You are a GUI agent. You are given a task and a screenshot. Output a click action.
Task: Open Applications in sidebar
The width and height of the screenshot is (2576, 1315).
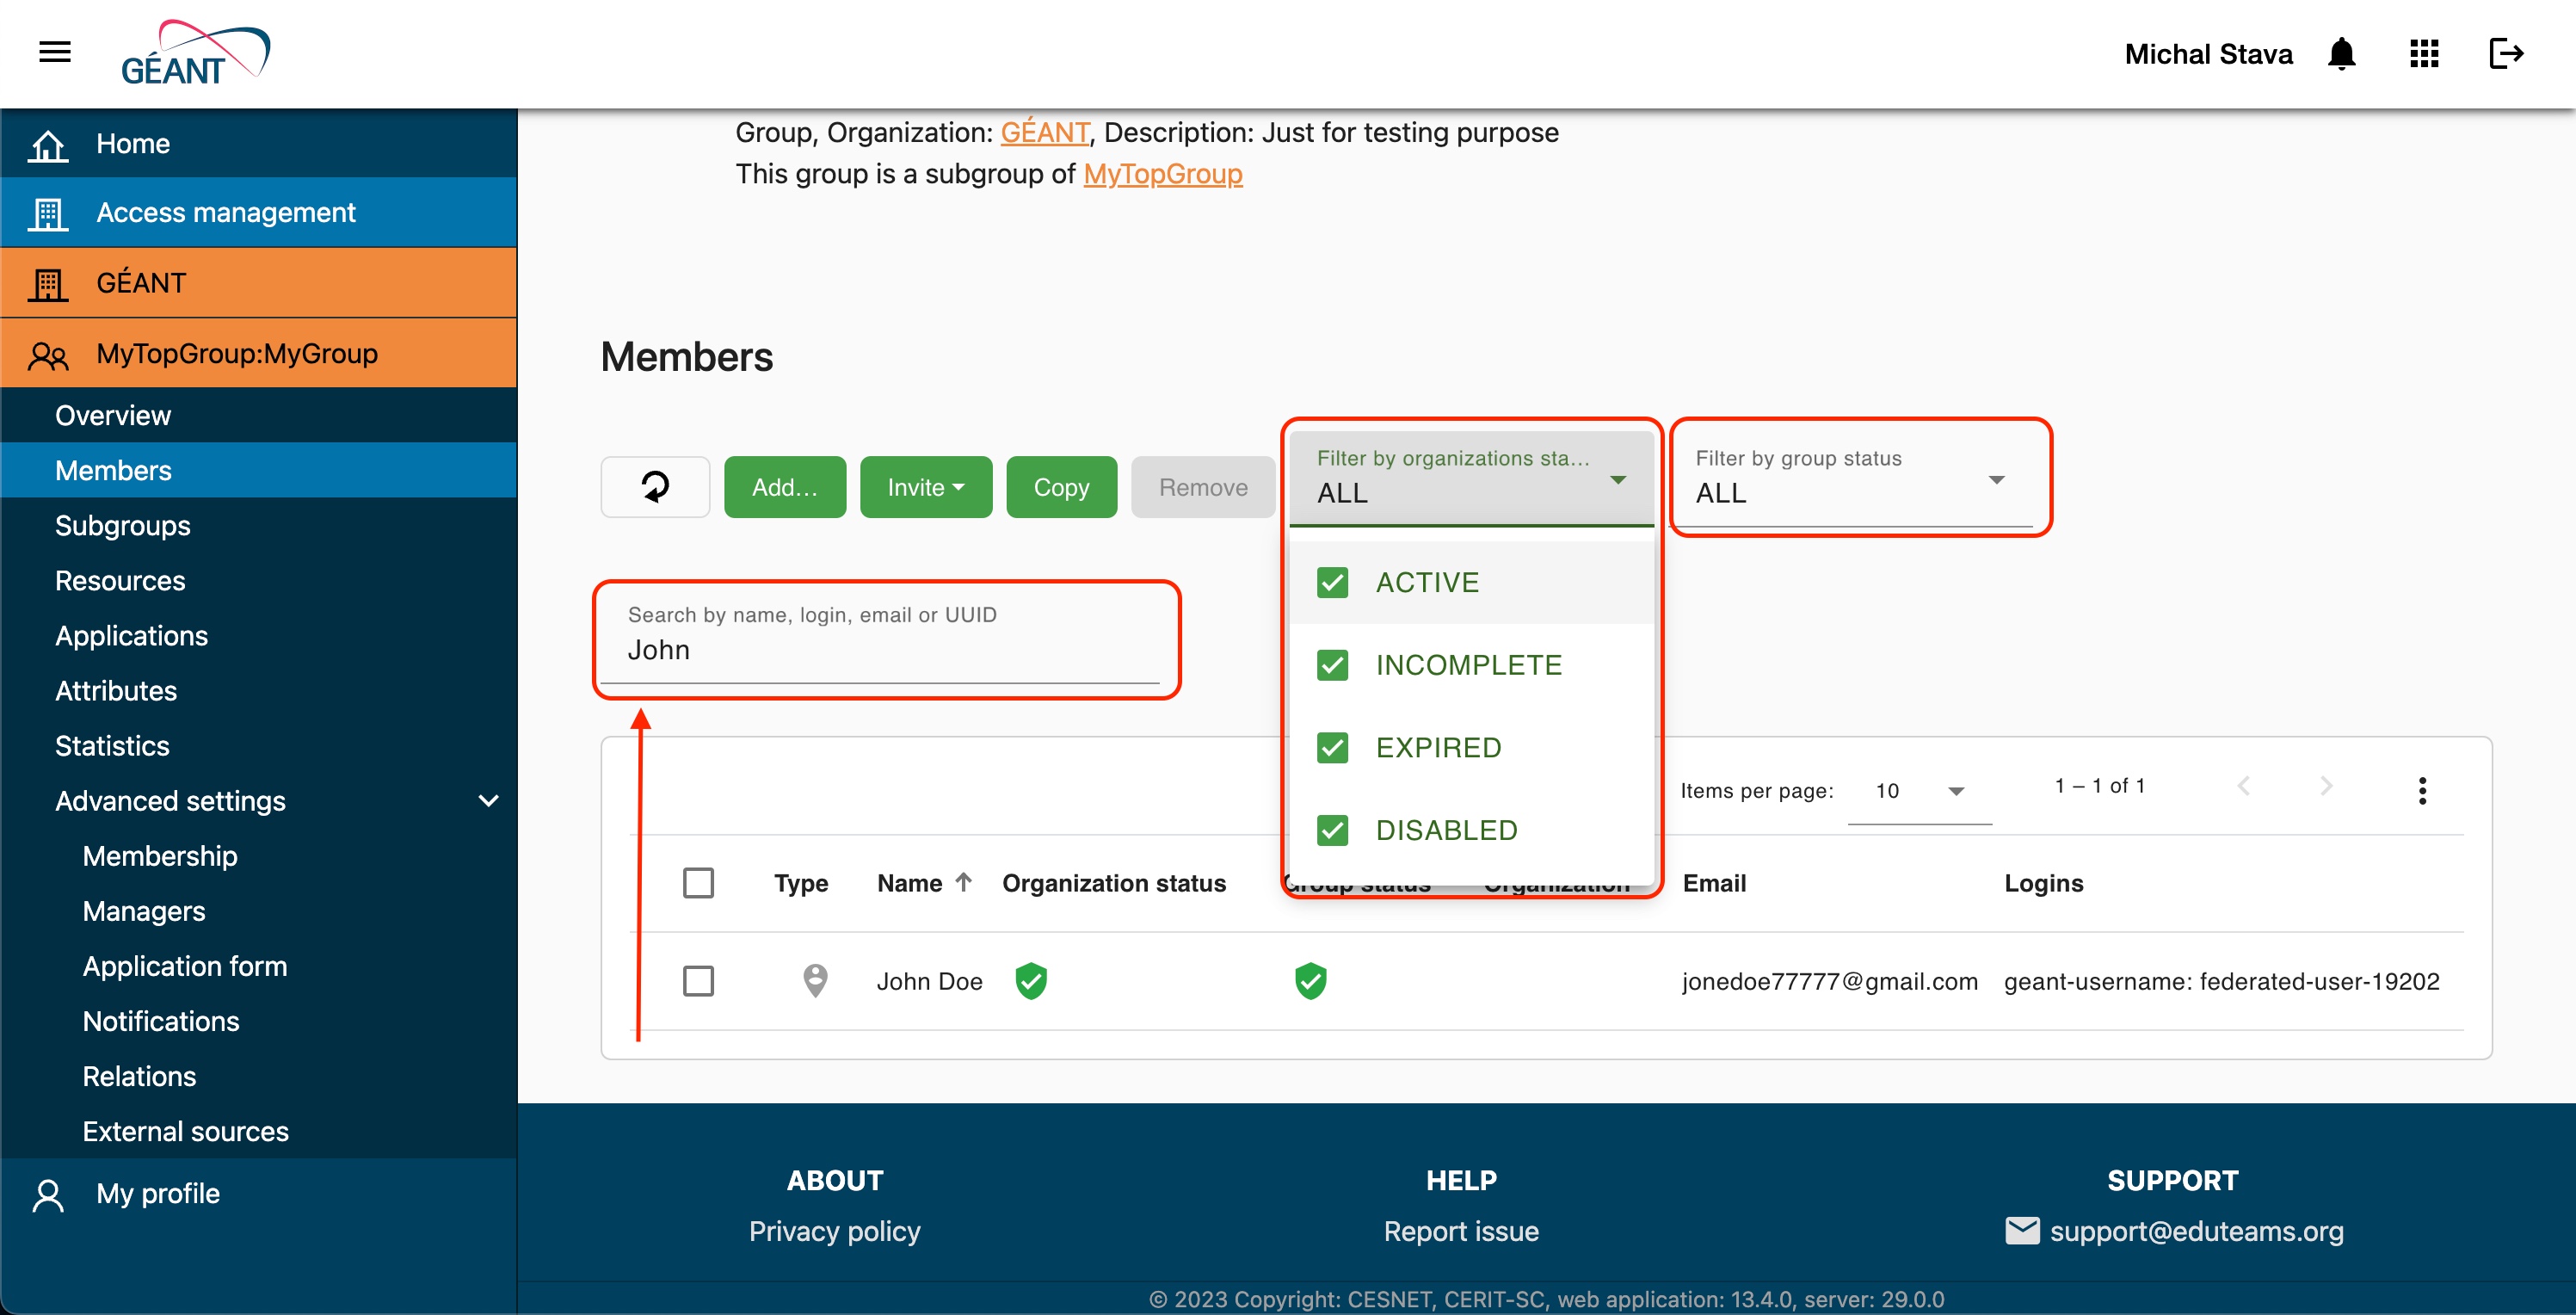(x=259, y=635)
